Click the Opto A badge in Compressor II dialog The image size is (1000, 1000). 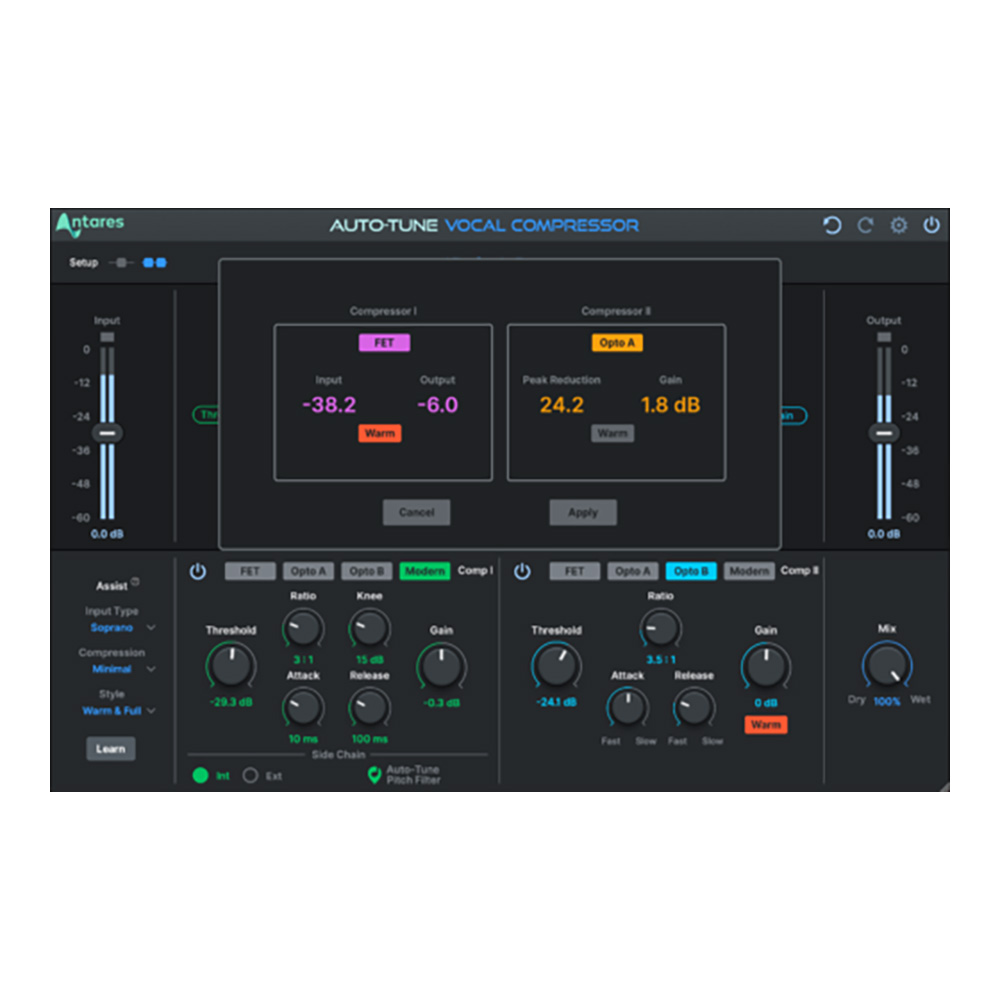(x=617, y=342)
